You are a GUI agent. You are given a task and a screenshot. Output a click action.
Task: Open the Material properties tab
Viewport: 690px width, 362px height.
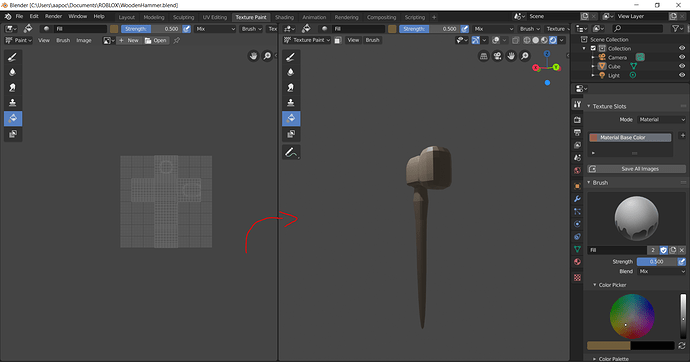tap(577, 262)
